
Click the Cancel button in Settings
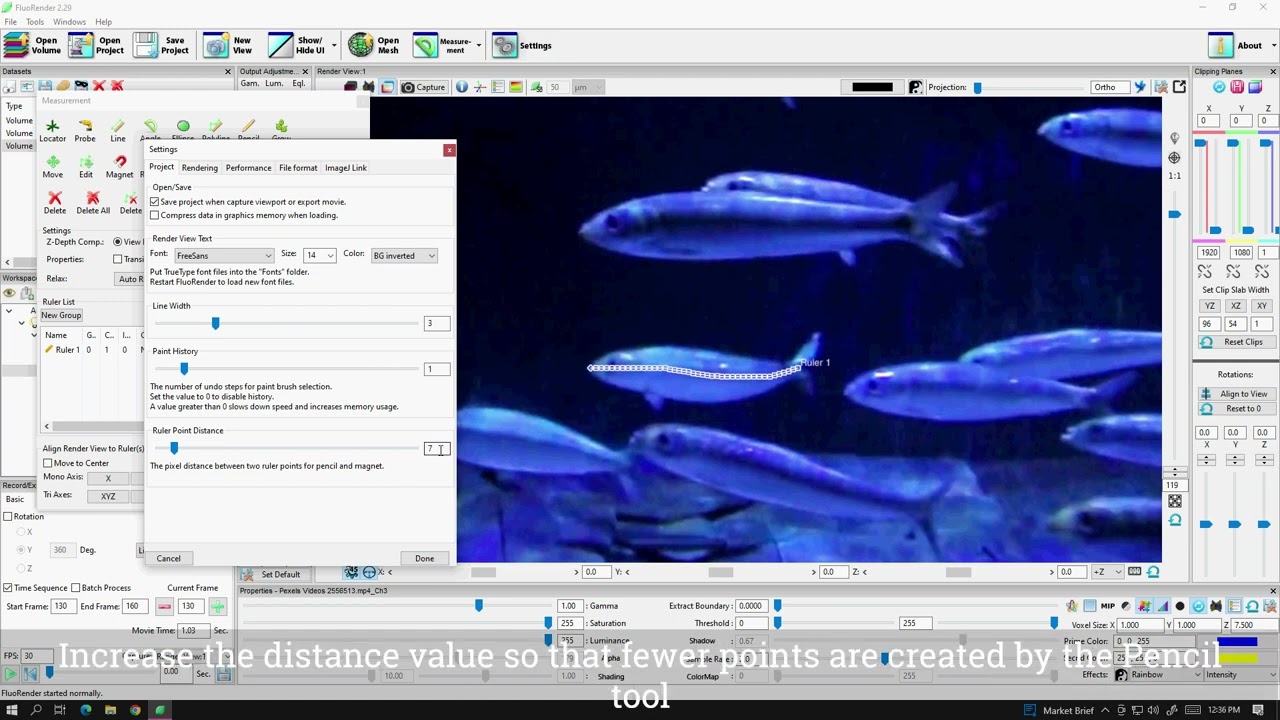click(x=168, y=559)
